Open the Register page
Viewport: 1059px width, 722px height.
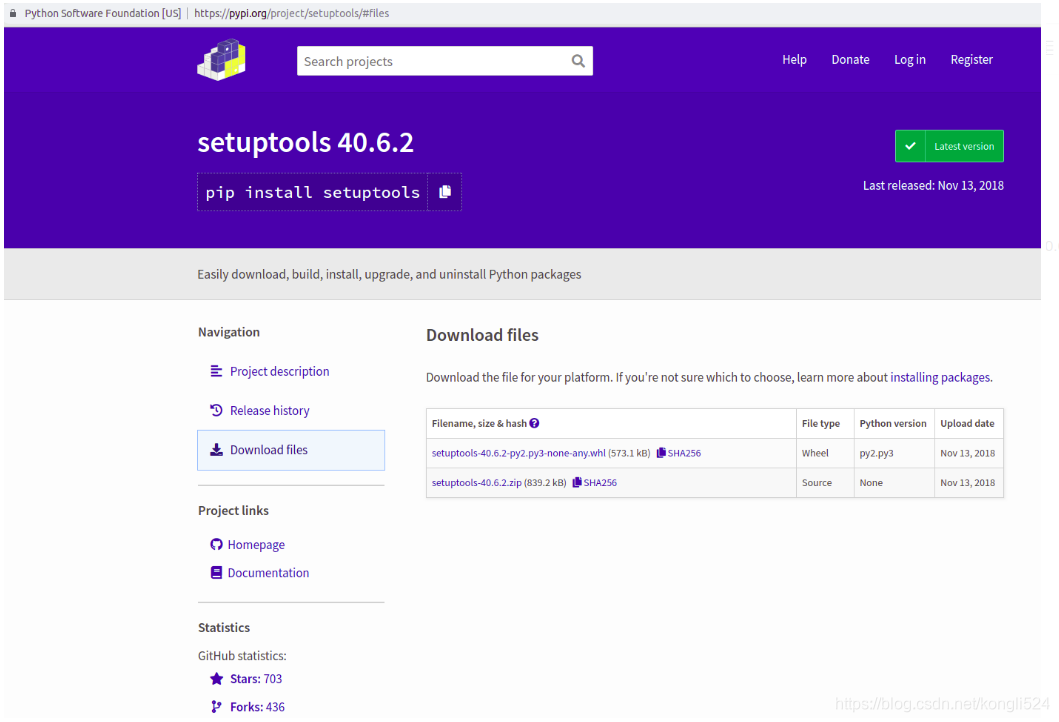[x=971, y=59]
